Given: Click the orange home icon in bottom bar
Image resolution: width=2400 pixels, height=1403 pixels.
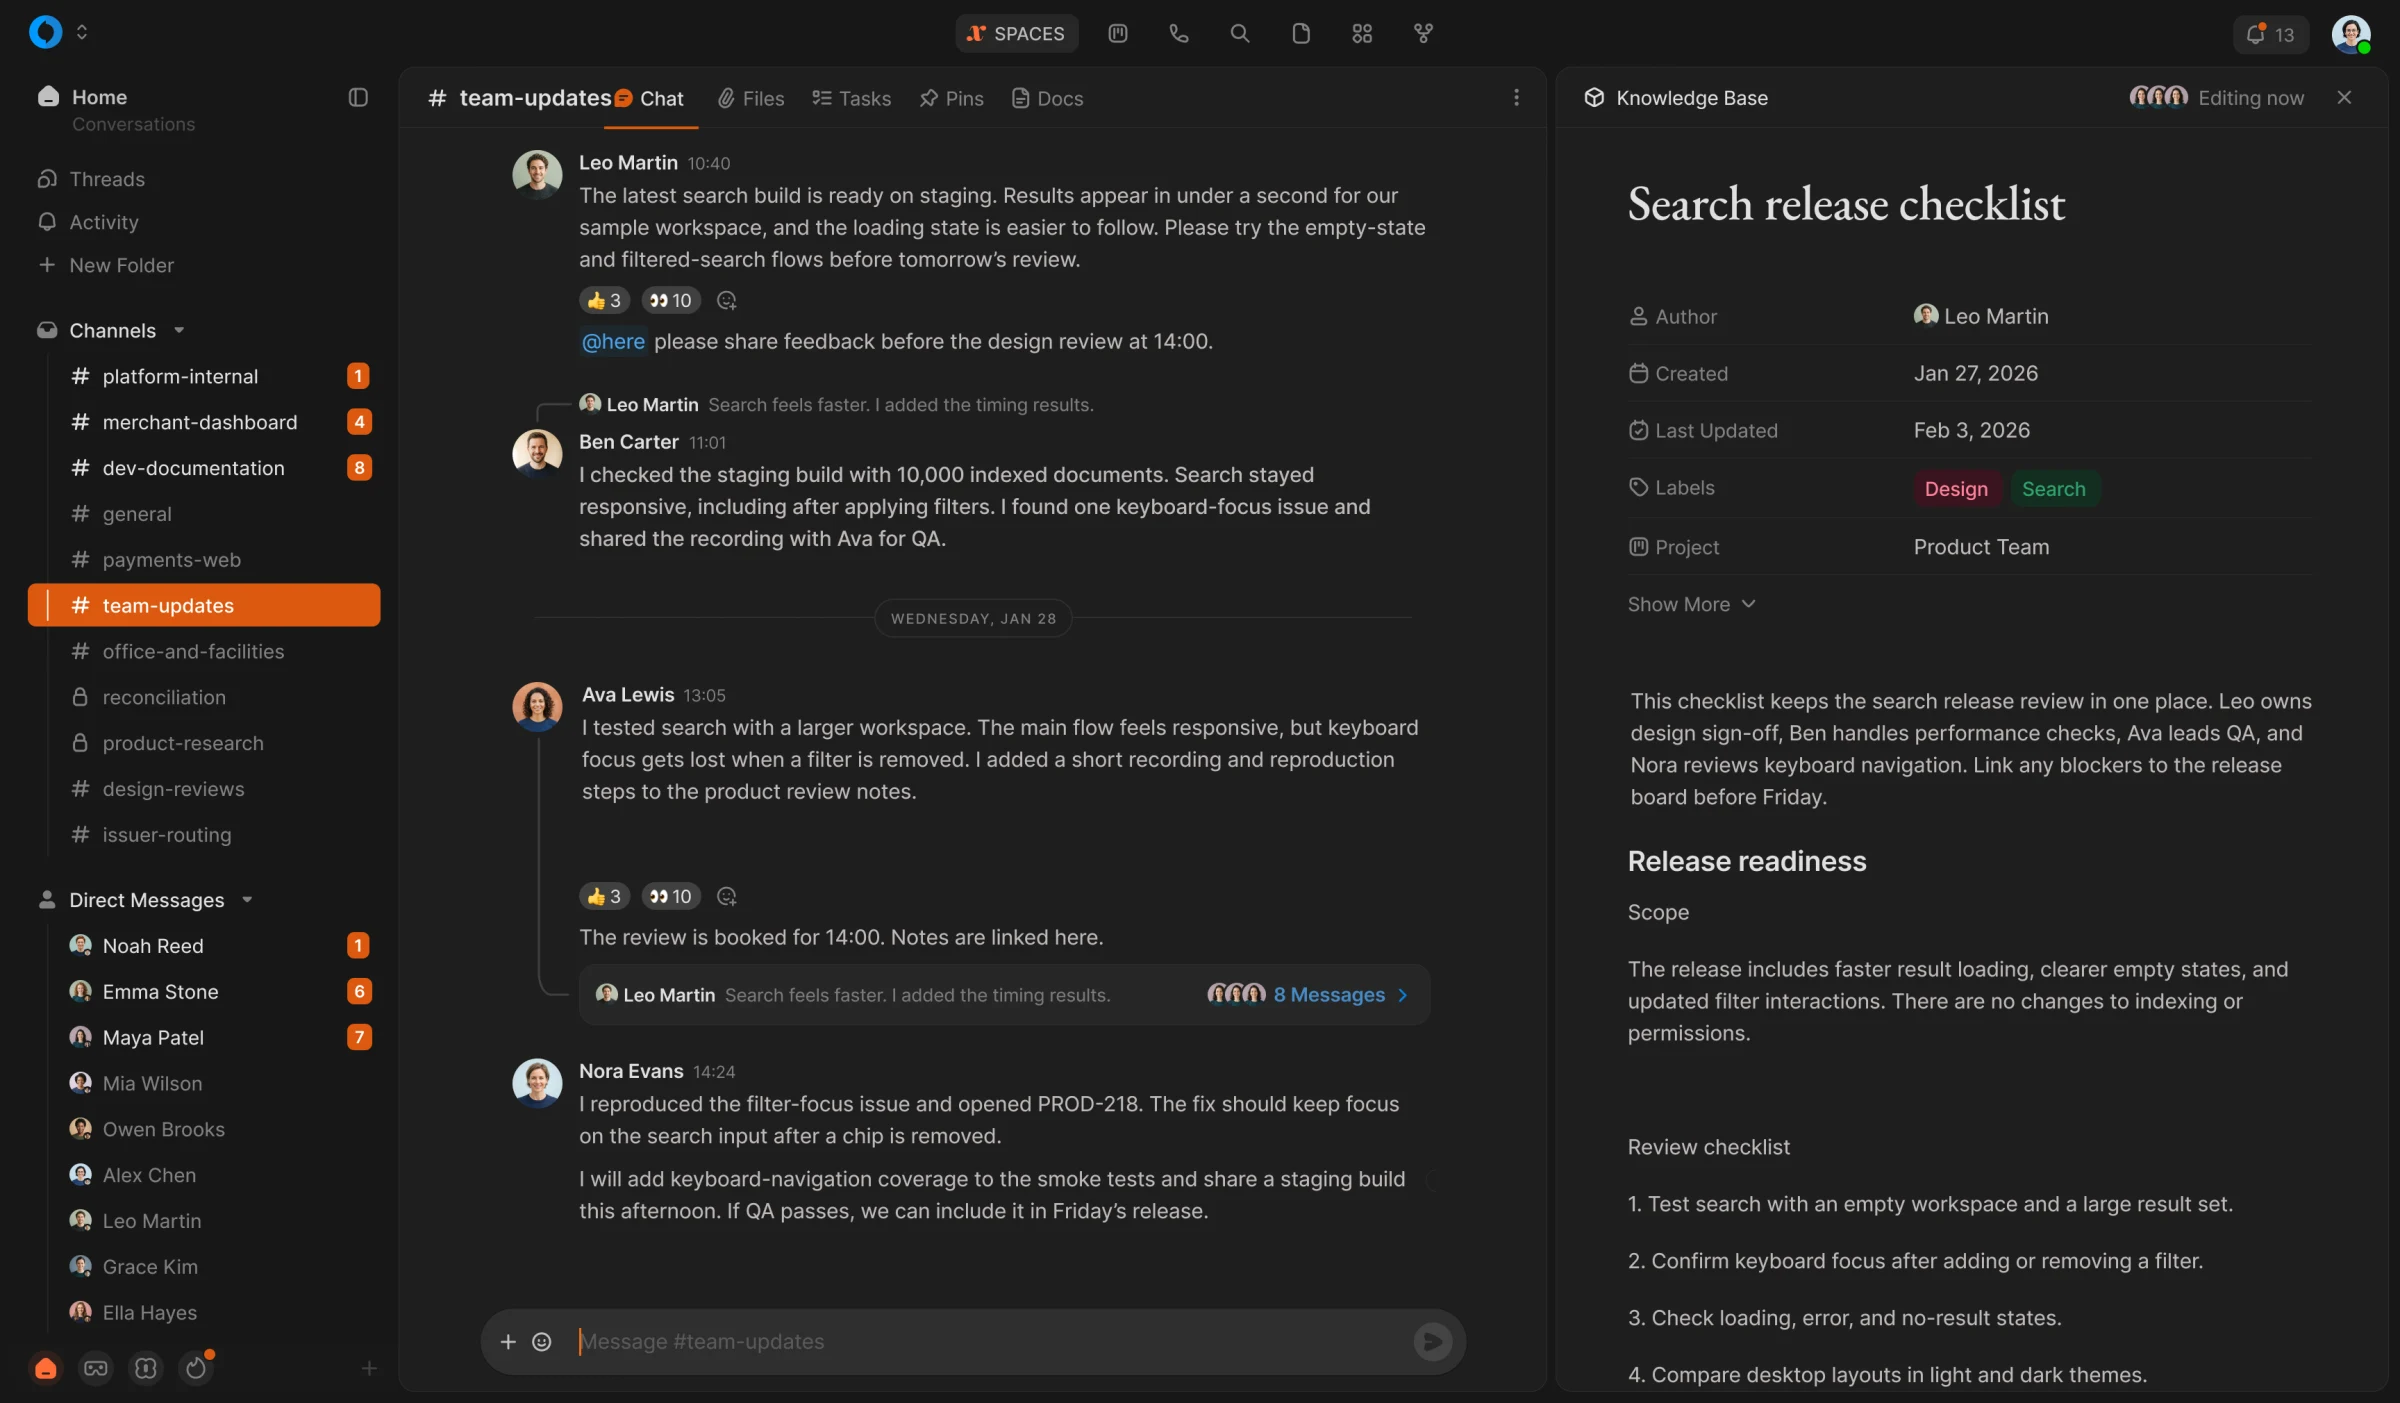Looking at the screenshot, I should coord(46,1368).
